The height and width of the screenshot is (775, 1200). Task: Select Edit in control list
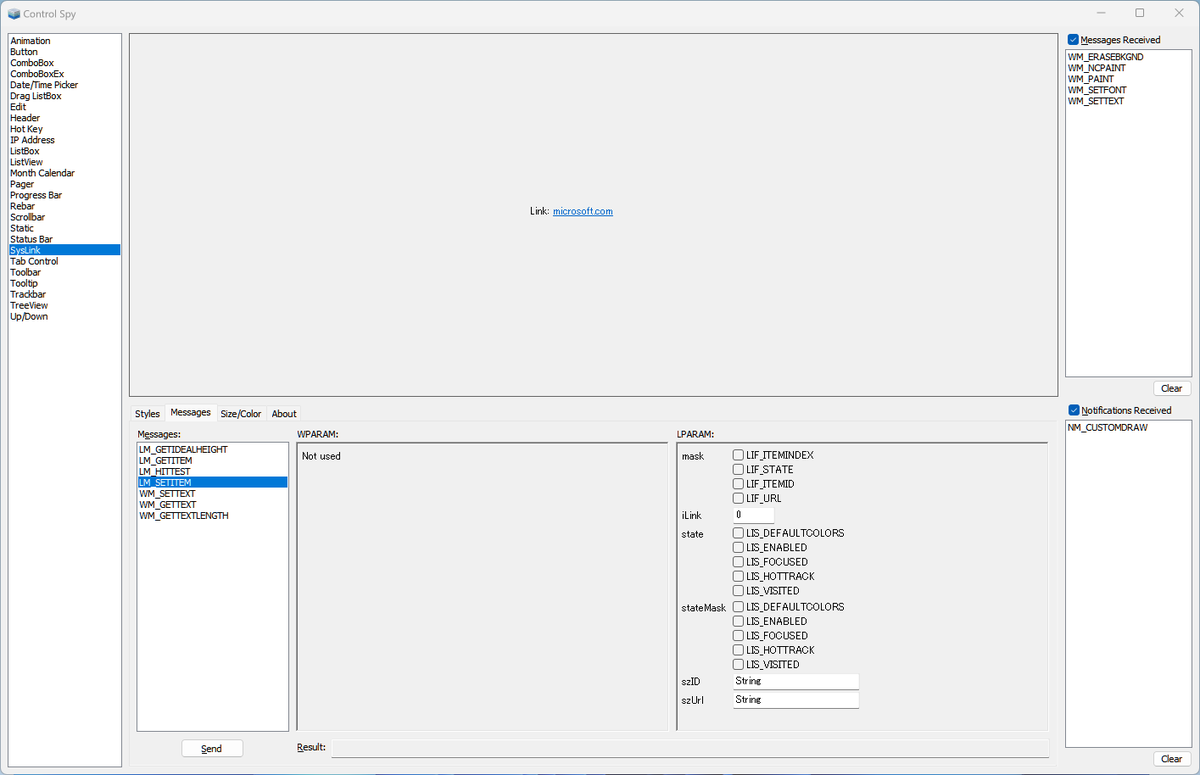[x=65, y=107]
